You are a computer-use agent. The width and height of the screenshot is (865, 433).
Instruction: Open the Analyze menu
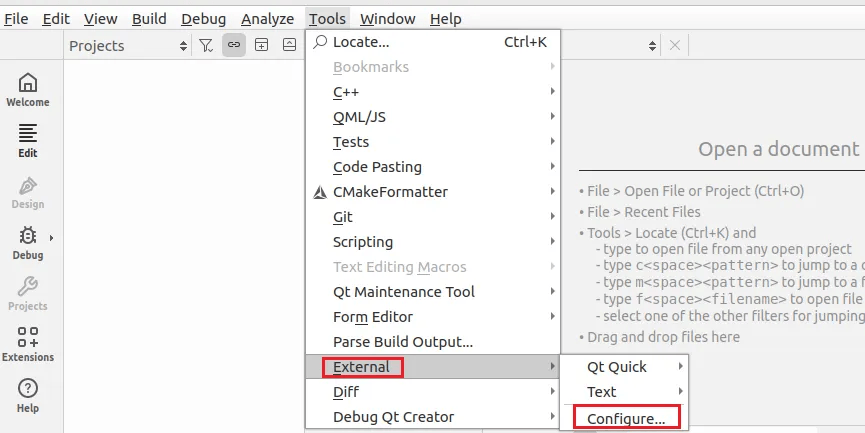267,19
